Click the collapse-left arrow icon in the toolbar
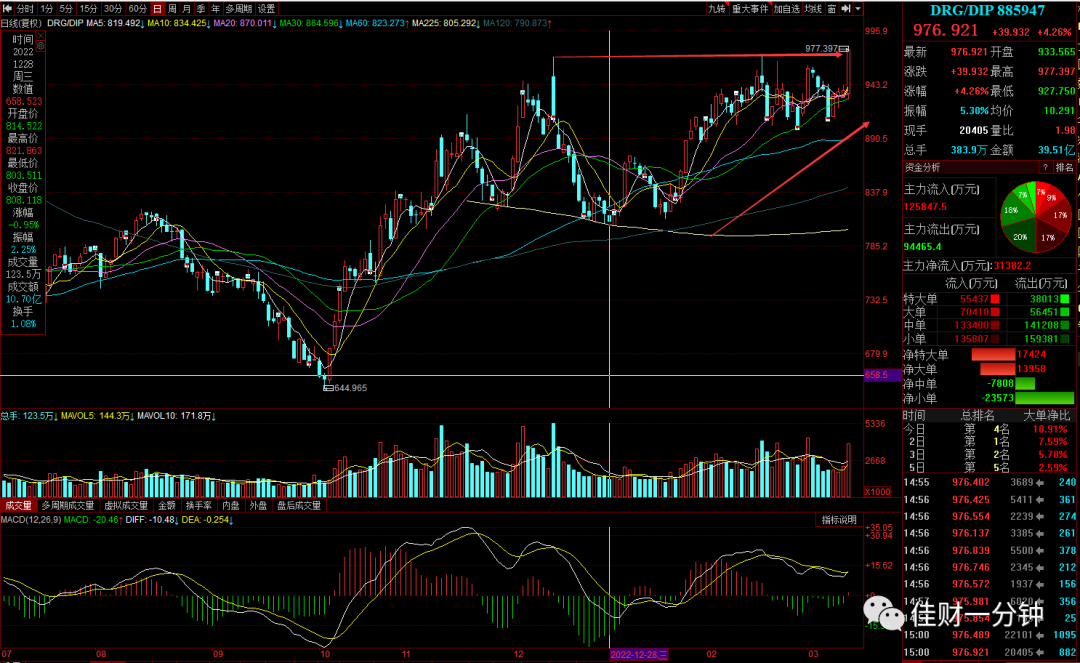 8,9
